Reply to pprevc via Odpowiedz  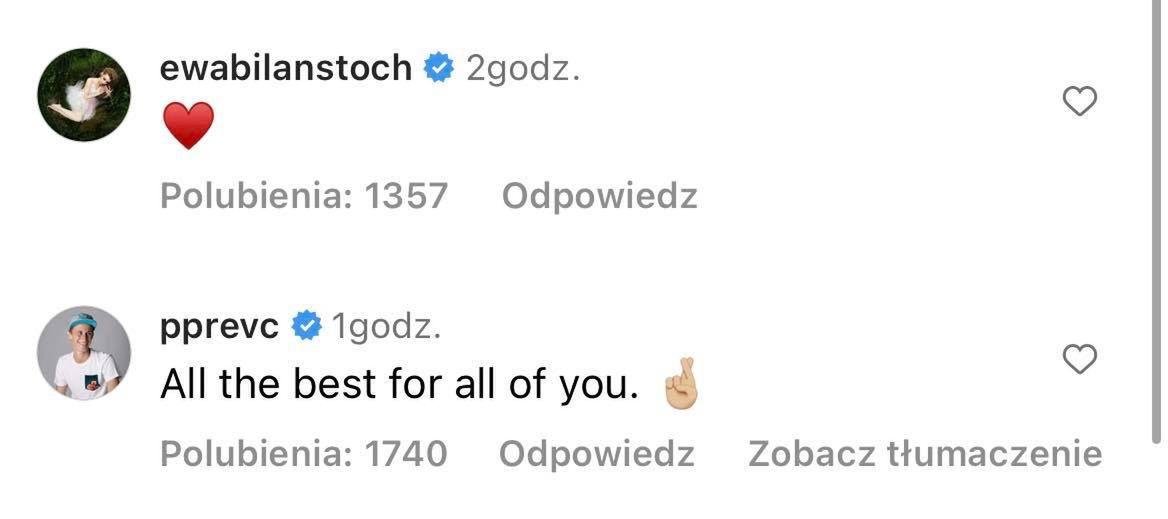(596, 454)
